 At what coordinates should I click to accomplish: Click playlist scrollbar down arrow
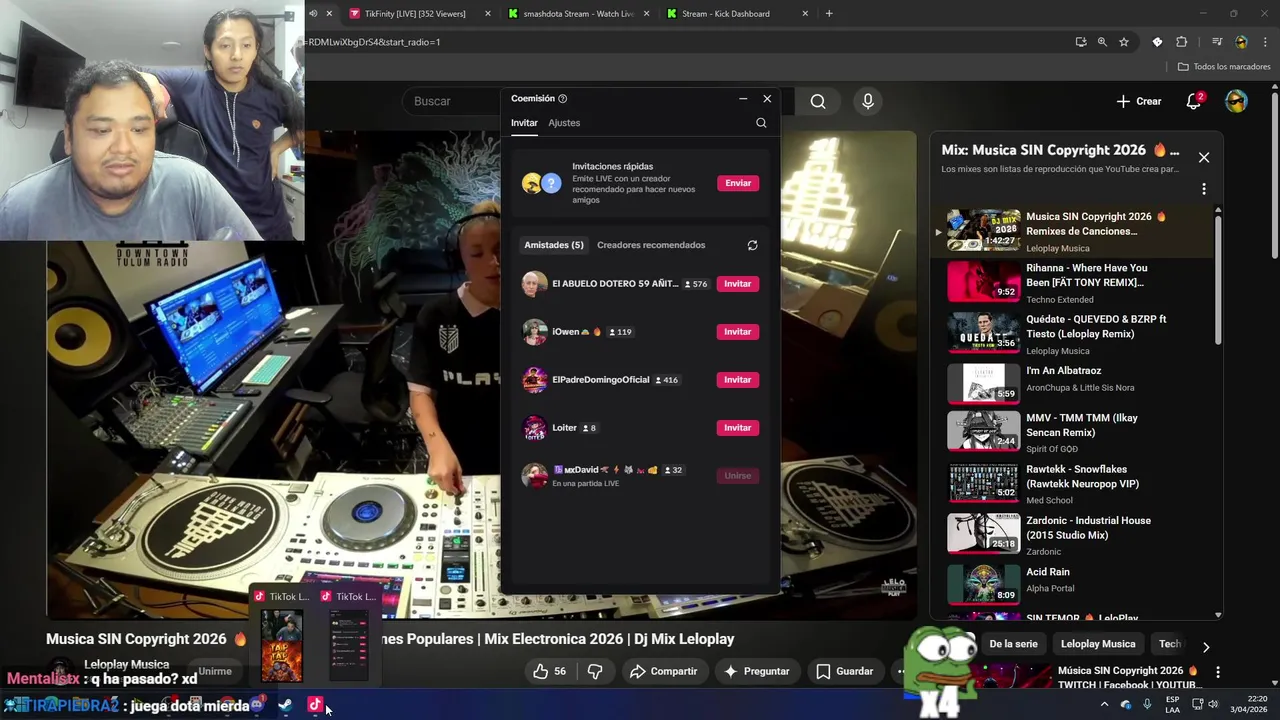click(1218, 615)
